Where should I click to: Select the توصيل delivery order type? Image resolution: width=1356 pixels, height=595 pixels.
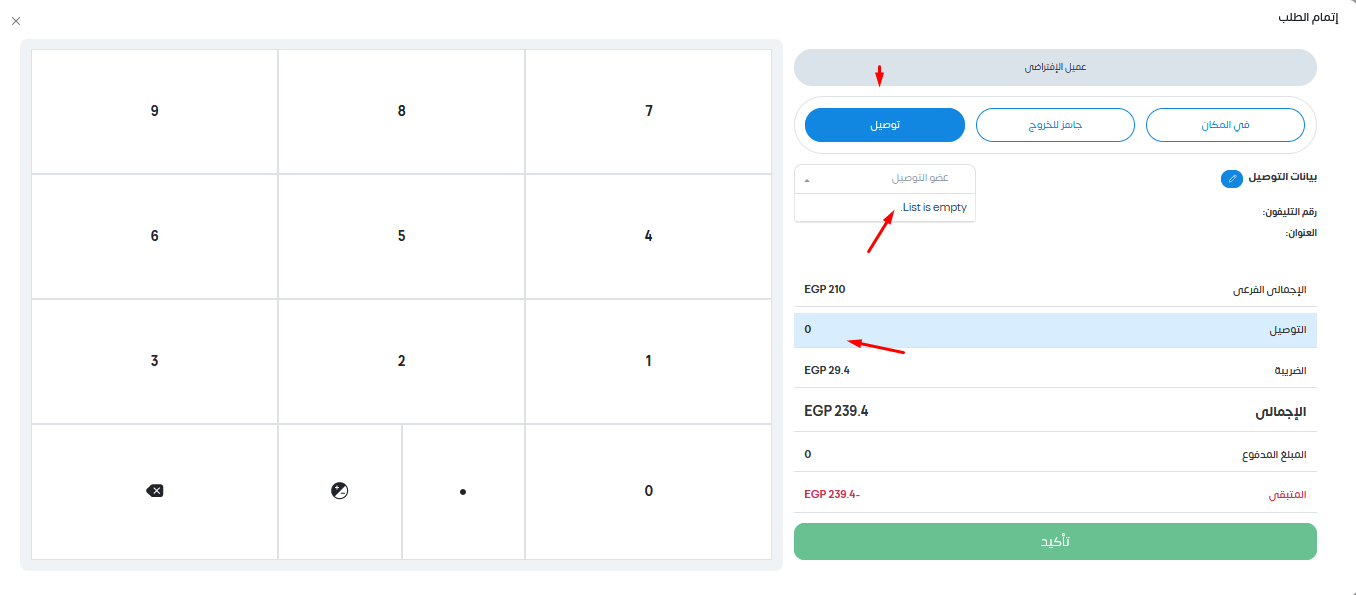coord(885,125)
